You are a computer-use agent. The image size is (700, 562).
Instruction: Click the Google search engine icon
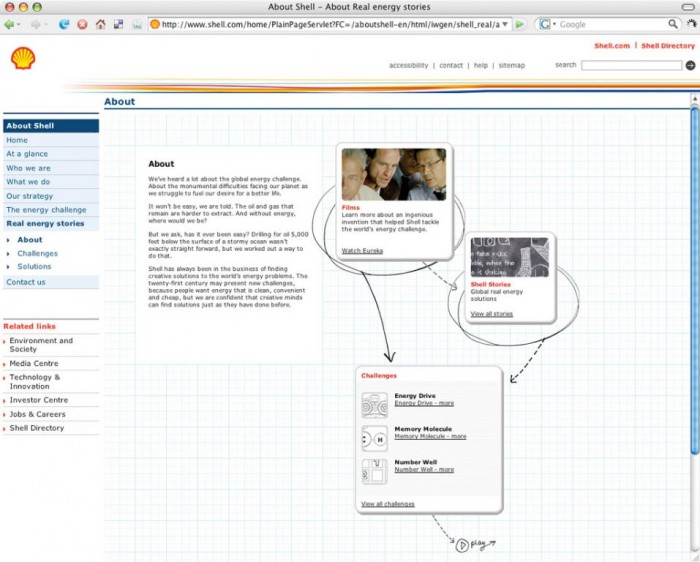[x=545, y=24]
